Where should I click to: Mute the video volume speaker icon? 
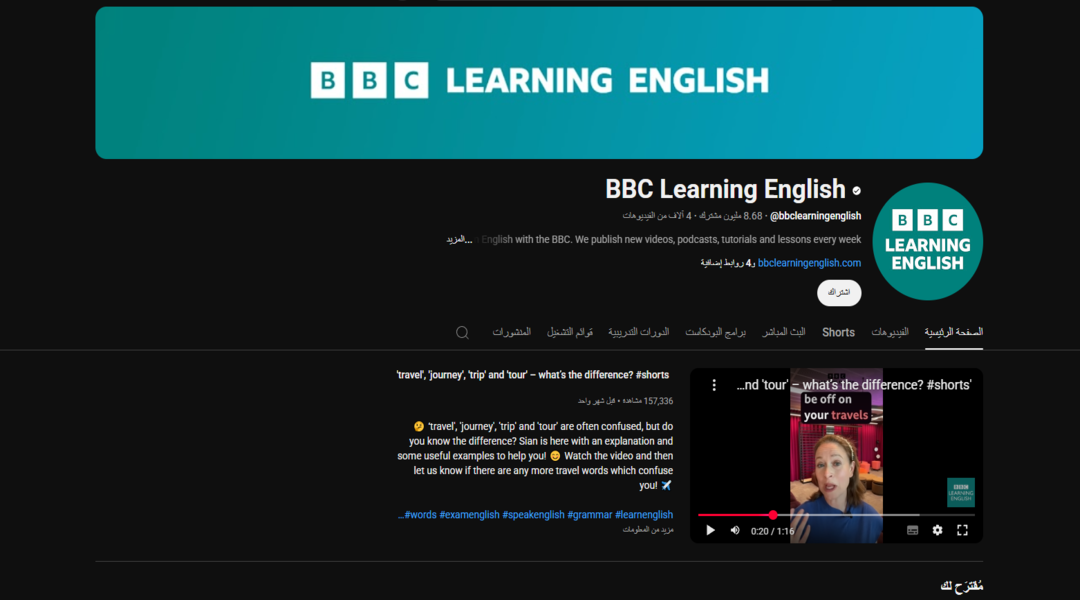[x=735, y=530]
